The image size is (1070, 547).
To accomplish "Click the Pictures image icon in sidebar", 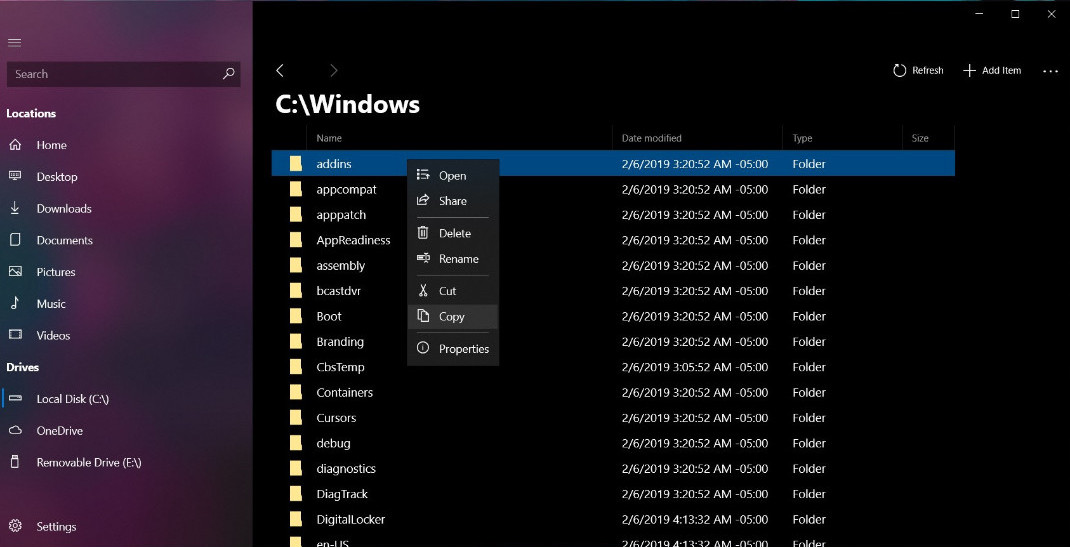I will tap(15, 271).
